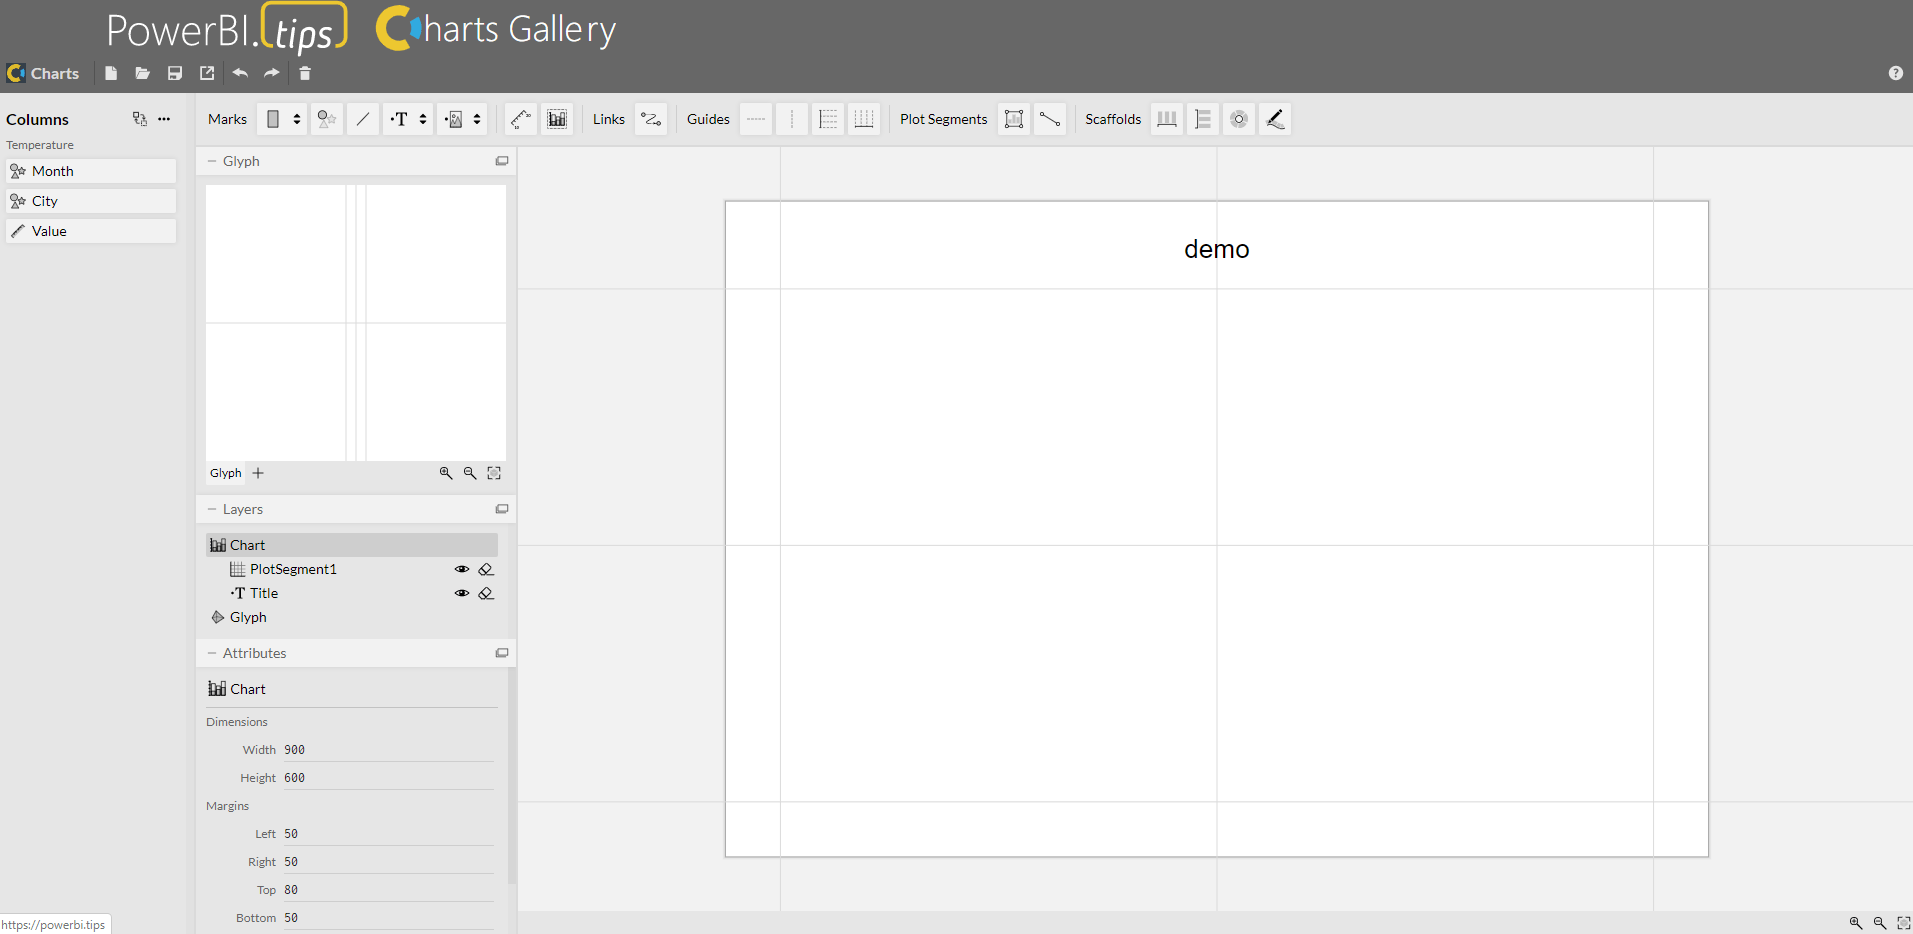Open the Rectangle mark dropdown arrows

click(297, 119)
